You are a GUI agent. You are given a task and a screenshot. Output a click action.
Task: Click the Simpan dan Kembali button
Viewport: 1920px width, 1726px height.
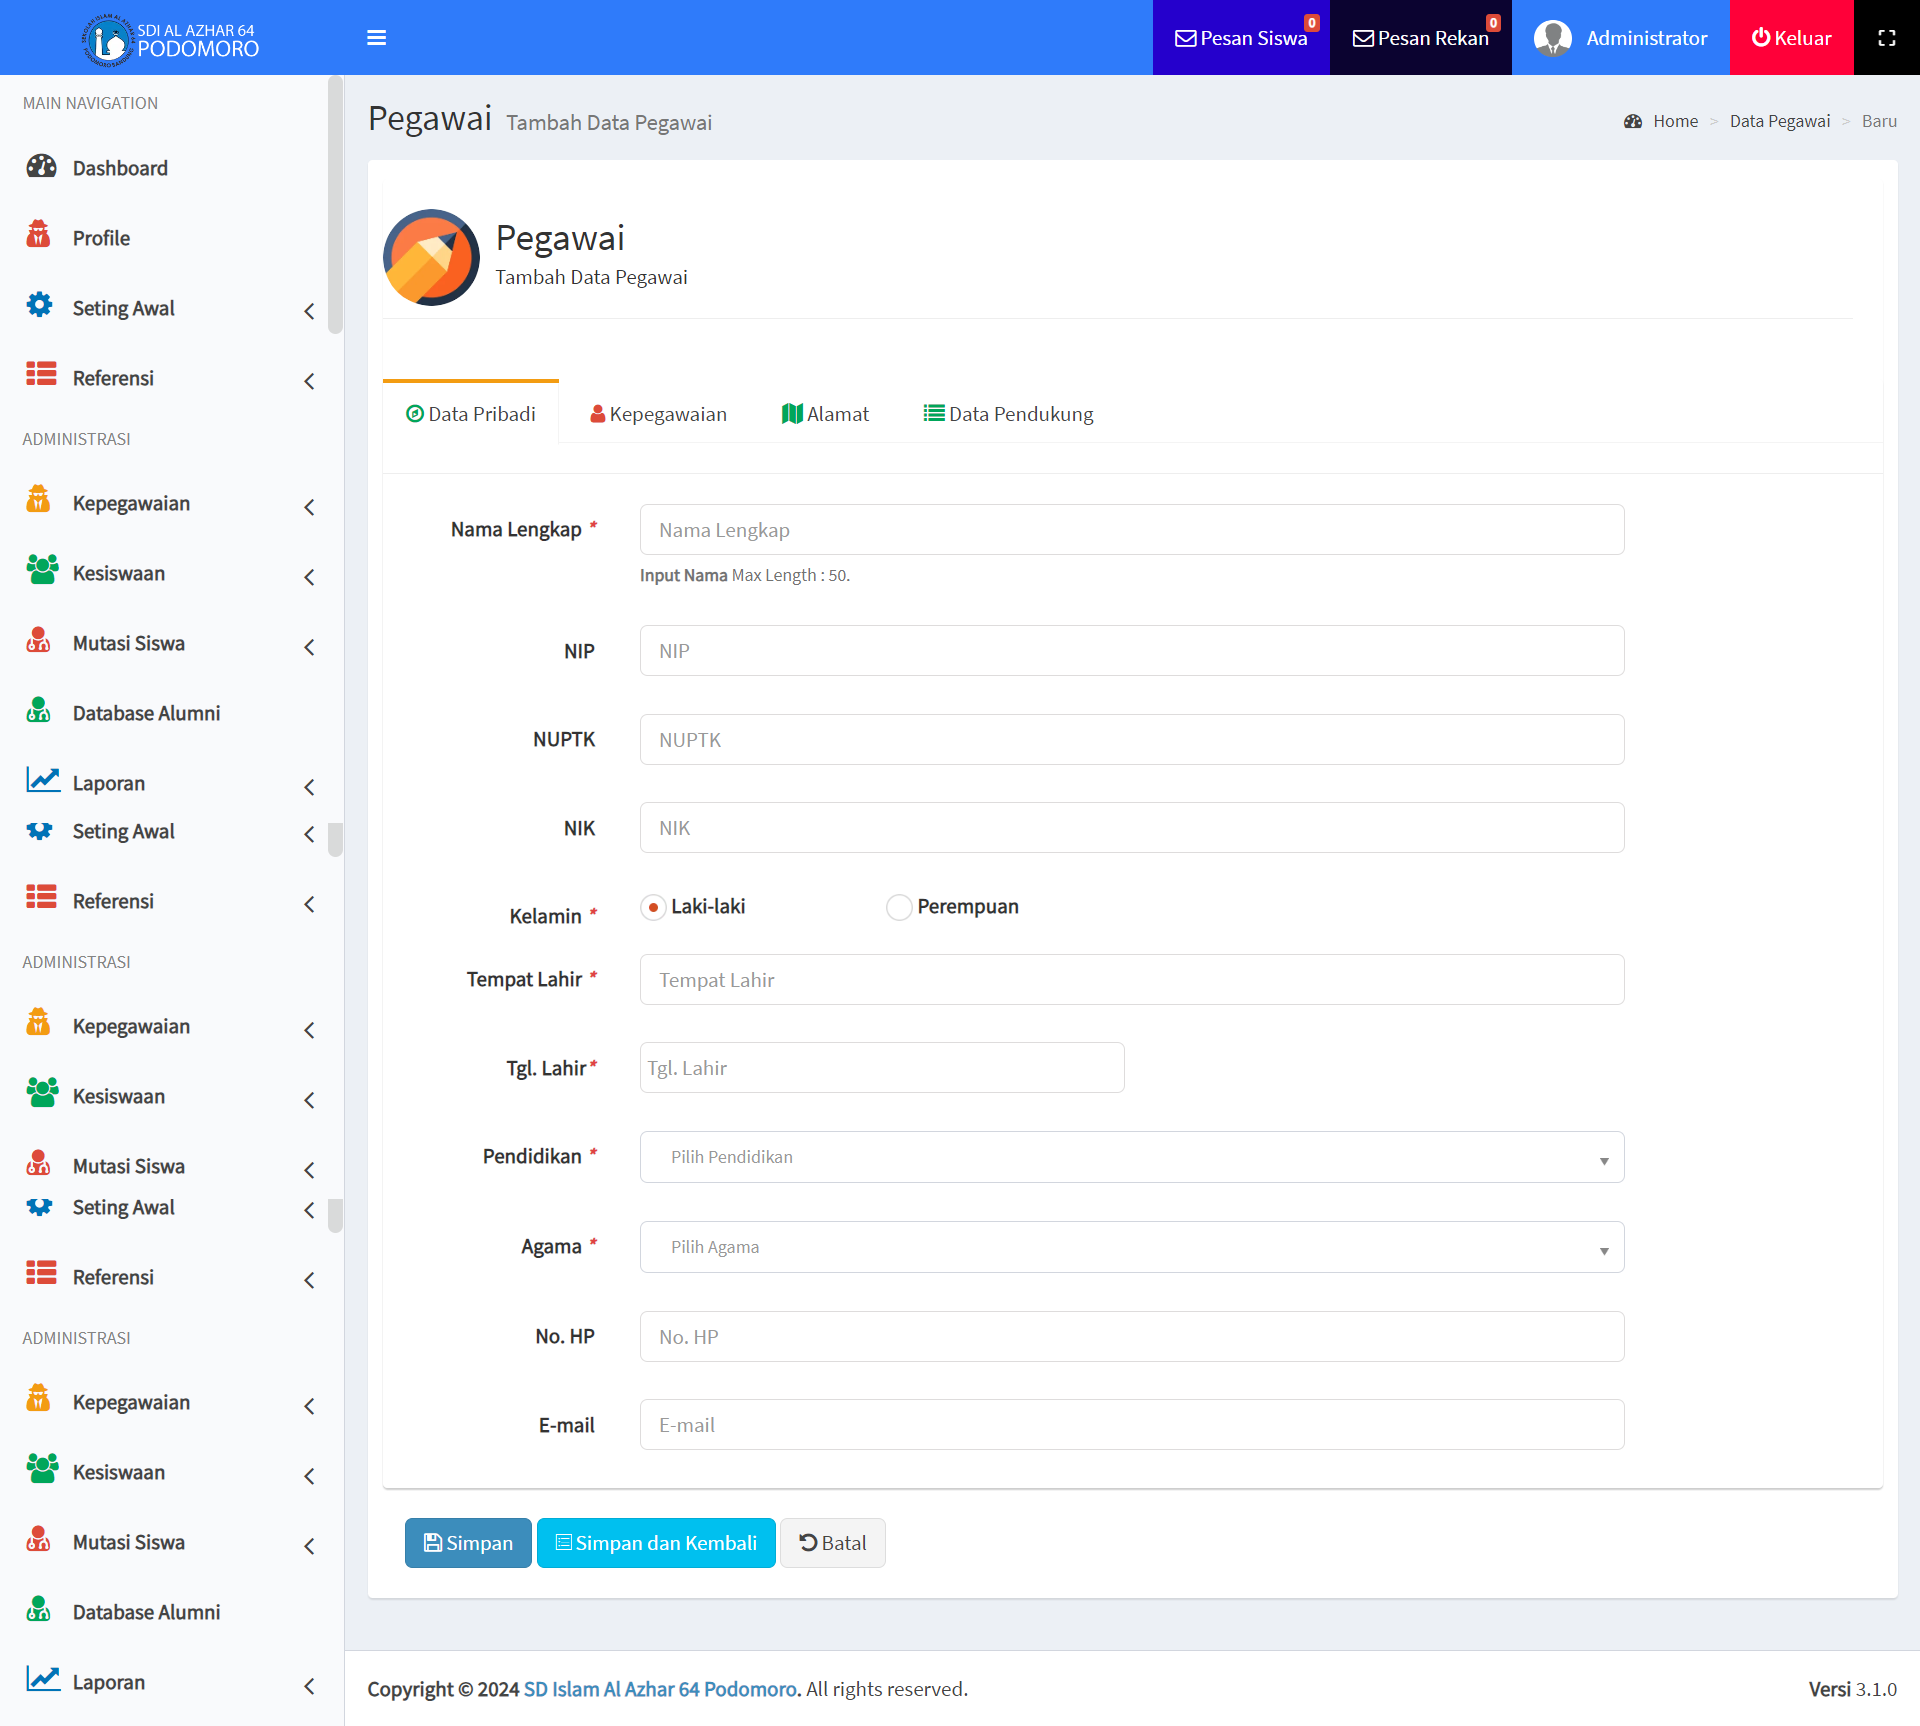click(x=656, y=1543)
